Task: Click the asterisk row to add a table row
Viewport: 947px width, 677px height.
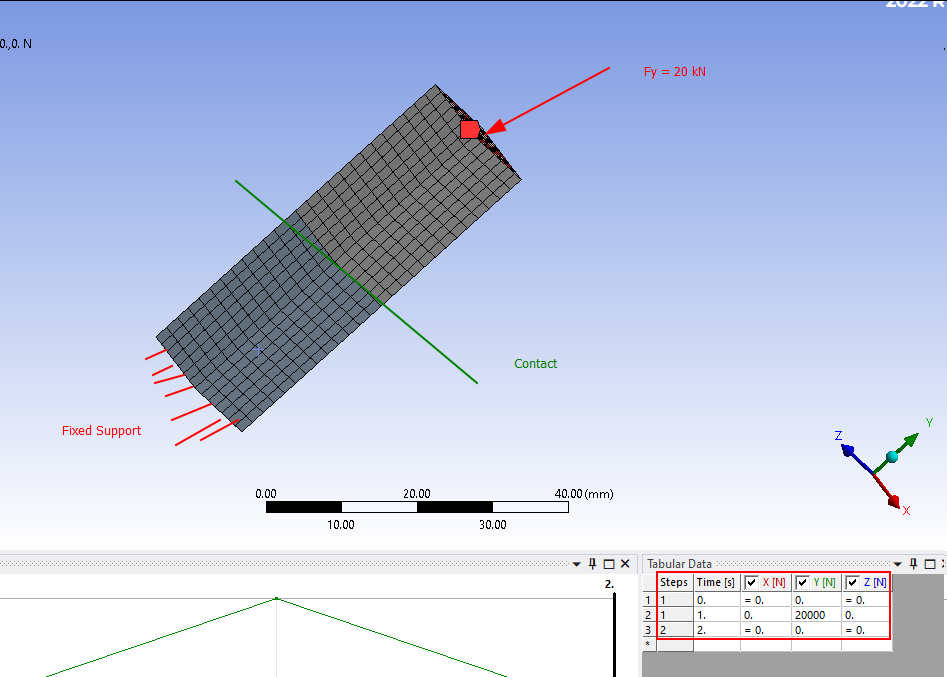Action: pyautogui.click(x=647, y=645)
